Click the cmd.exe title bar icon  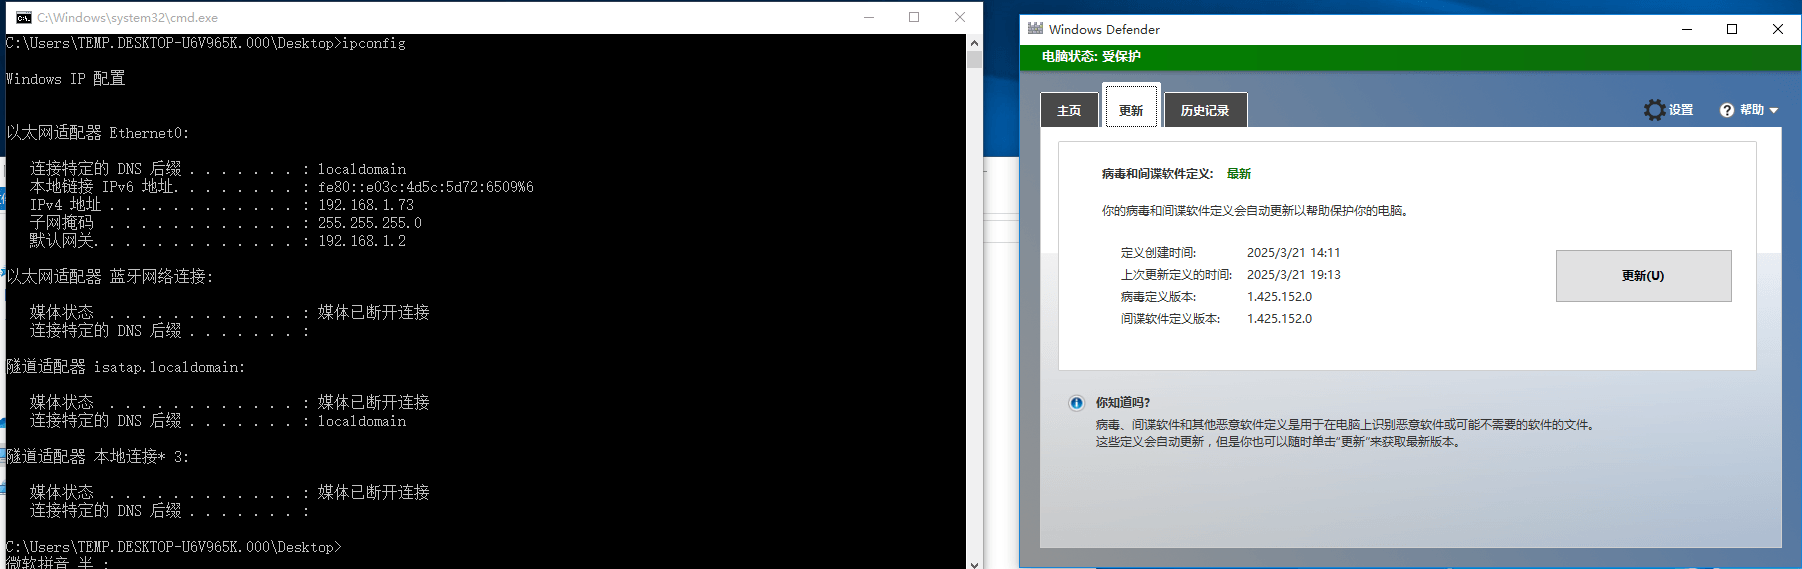point(23,17)
